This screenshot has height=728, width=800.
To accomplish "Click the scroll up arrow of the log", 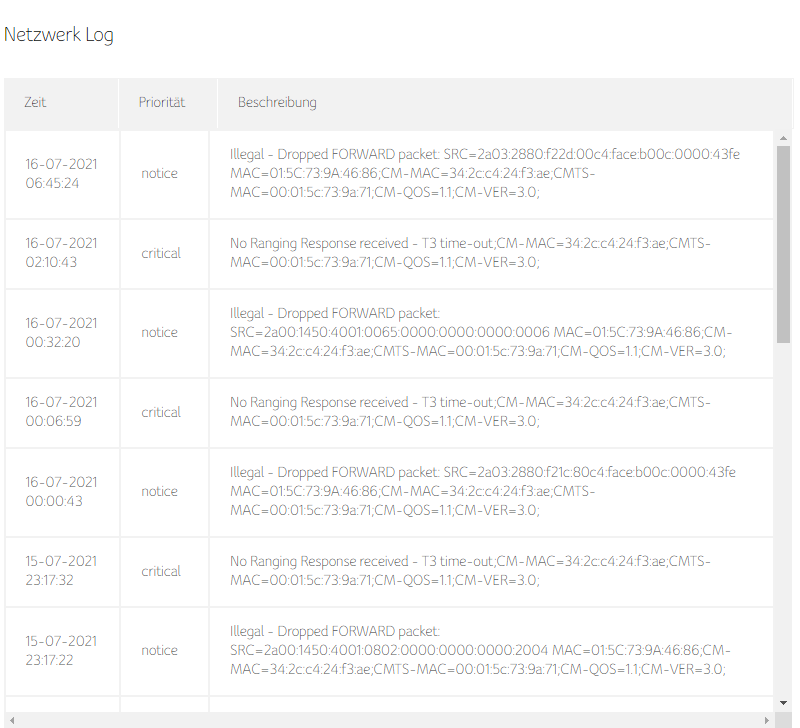I will (x=783, y=138).
